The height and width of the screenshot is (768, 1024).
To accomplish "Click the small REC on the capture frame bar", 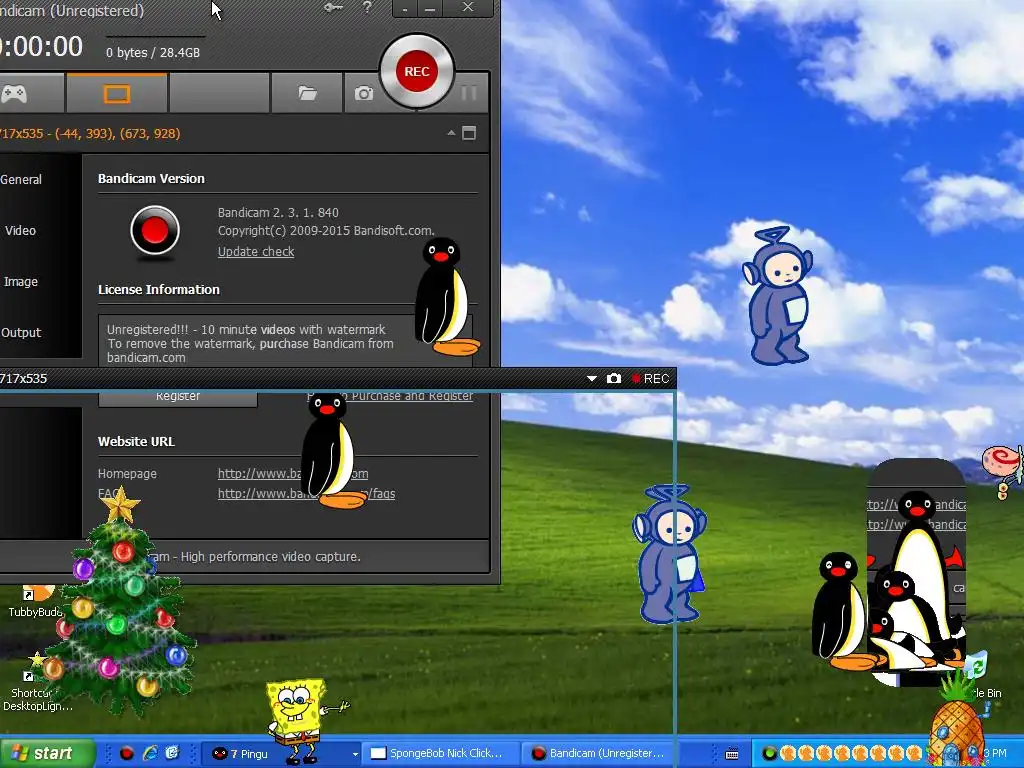I will point(650,379).
